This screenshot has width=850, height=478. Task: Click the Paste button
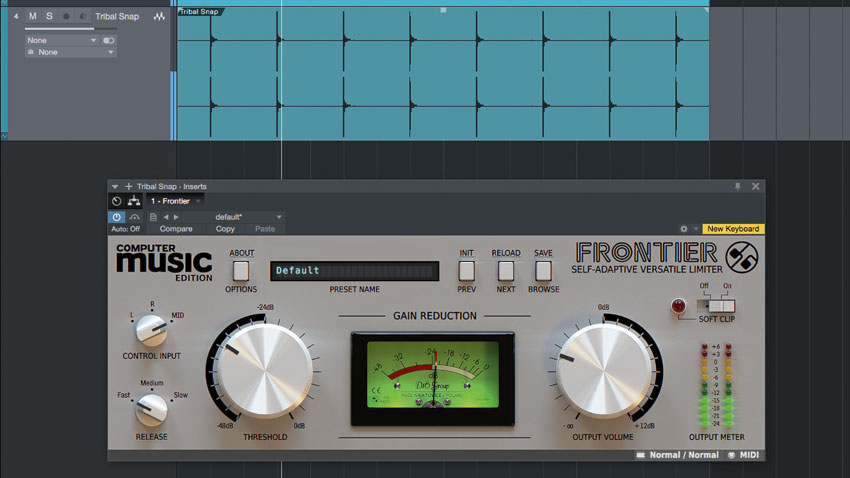click(265, 229)
